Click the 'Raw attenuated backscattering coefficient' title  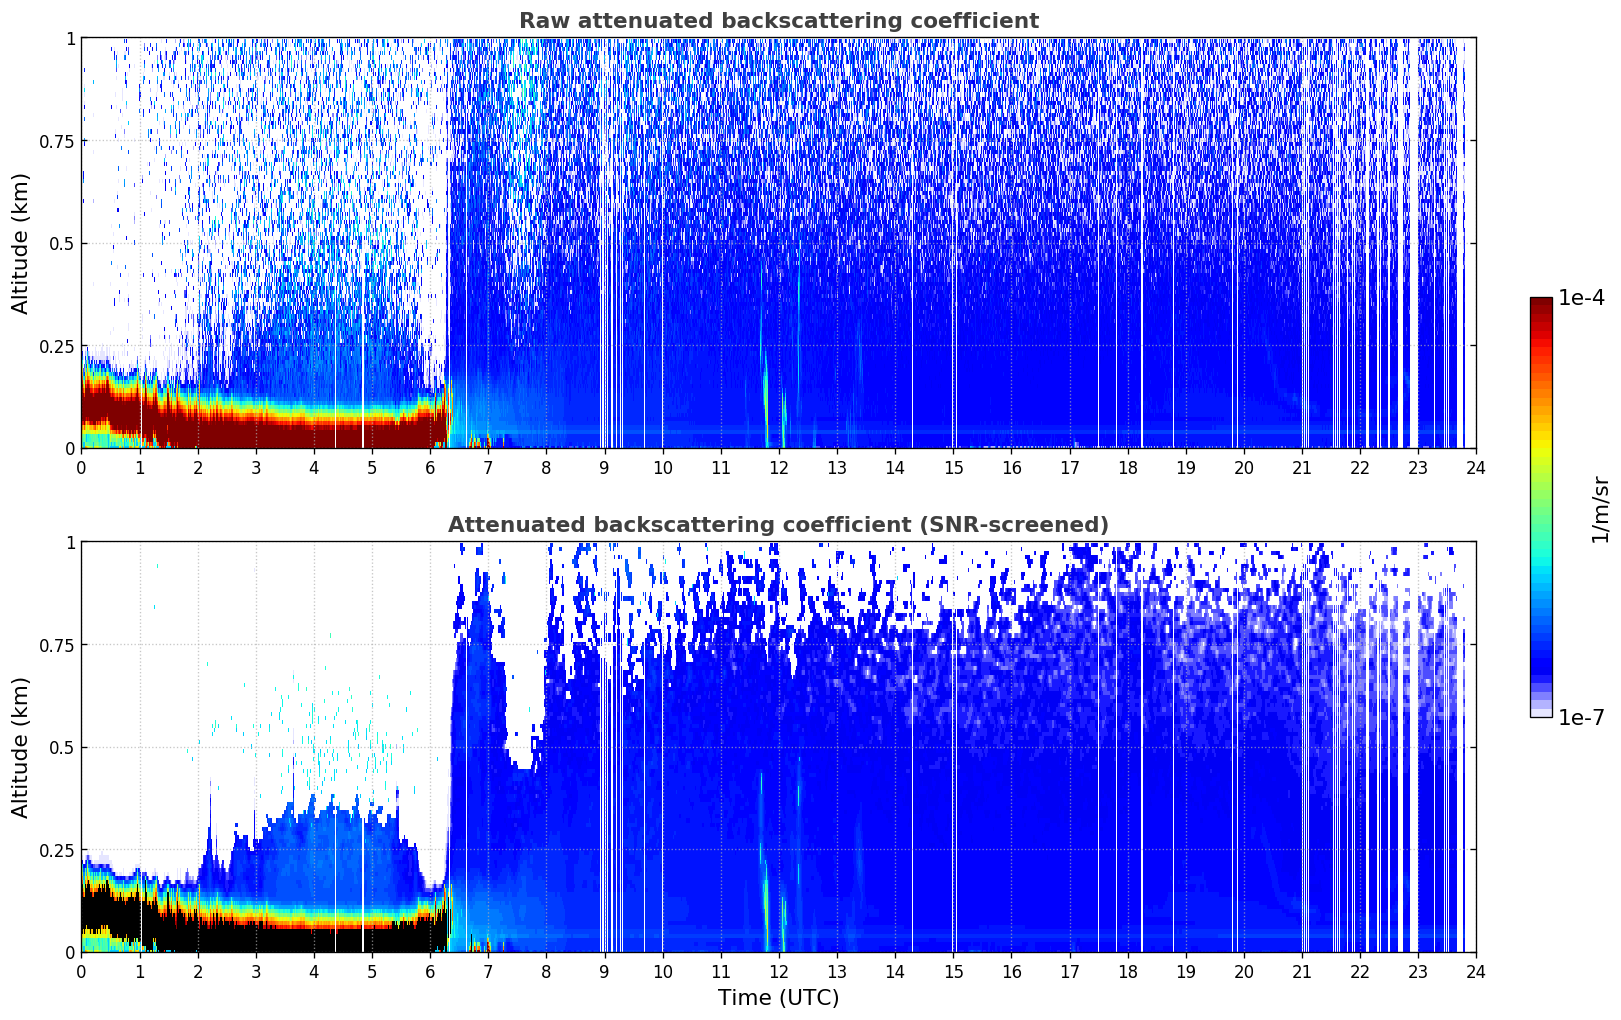pos(778,21)
